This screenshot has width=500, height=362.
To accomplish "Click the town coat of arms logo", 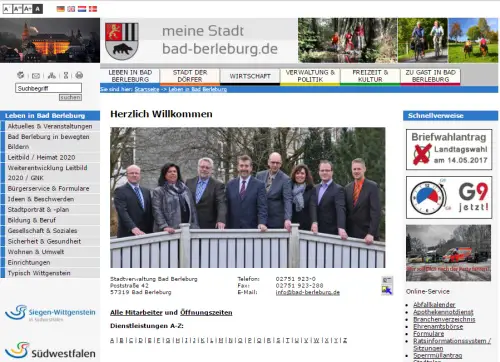I will [x=122, y=41].
